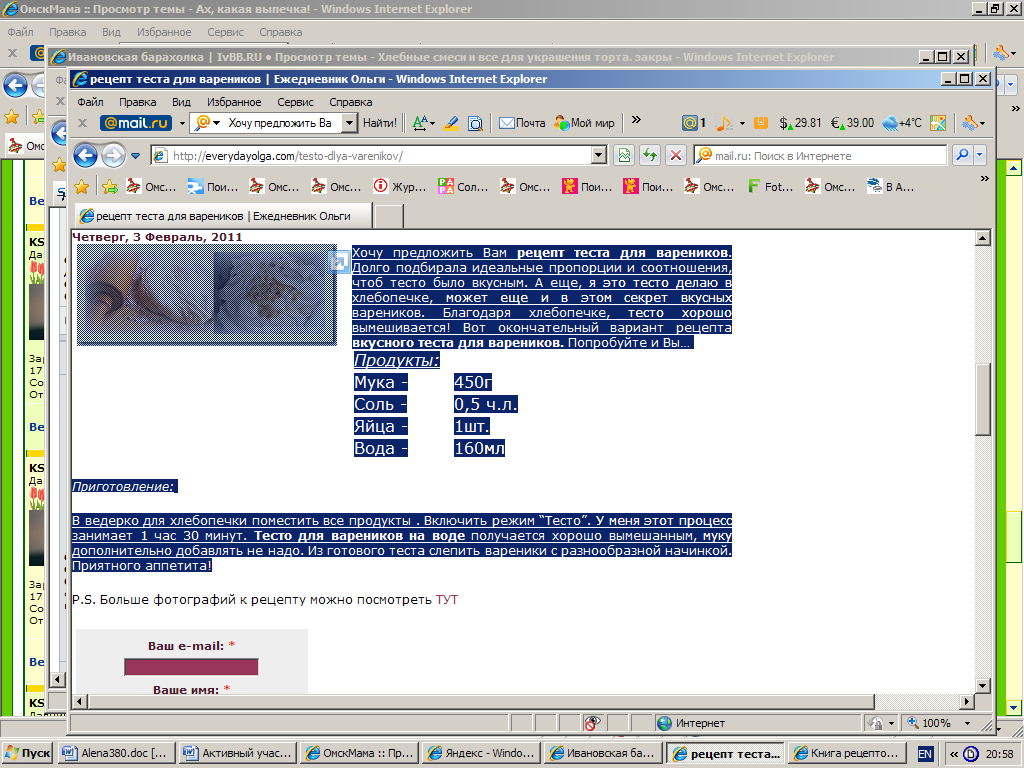Open the mail.ru logo dropdown arrow
Screen dimensions: 1024x768
(182, 123)
